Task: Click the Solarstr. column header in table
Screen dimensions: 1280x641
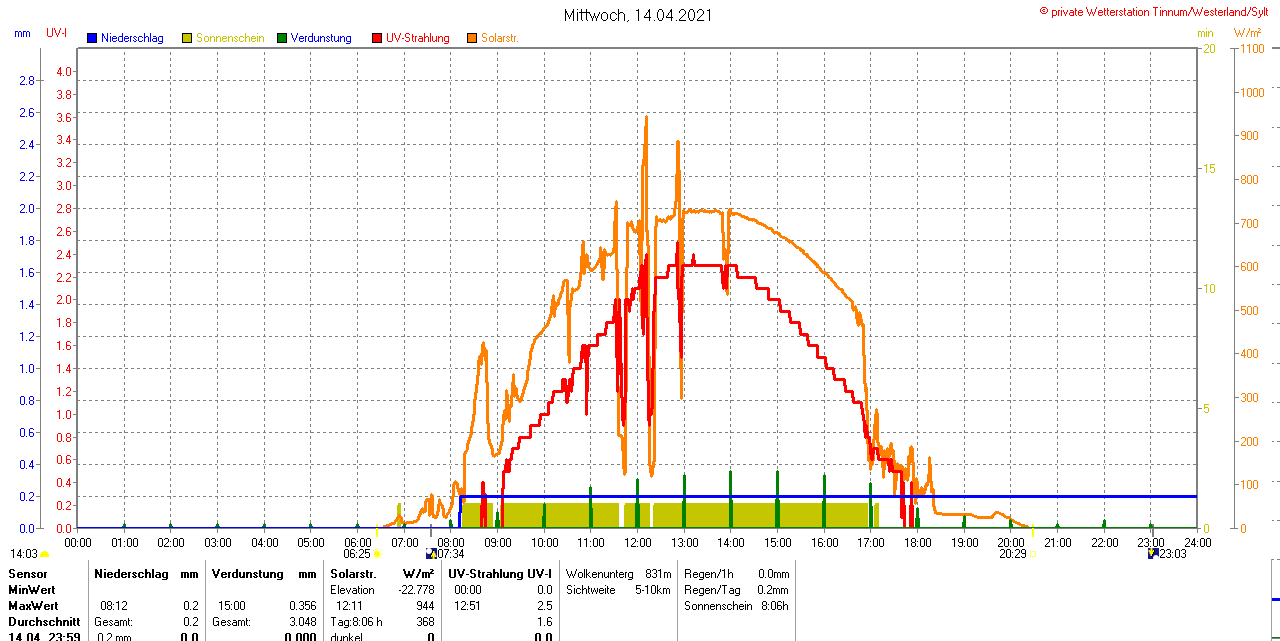Action: 353,574
